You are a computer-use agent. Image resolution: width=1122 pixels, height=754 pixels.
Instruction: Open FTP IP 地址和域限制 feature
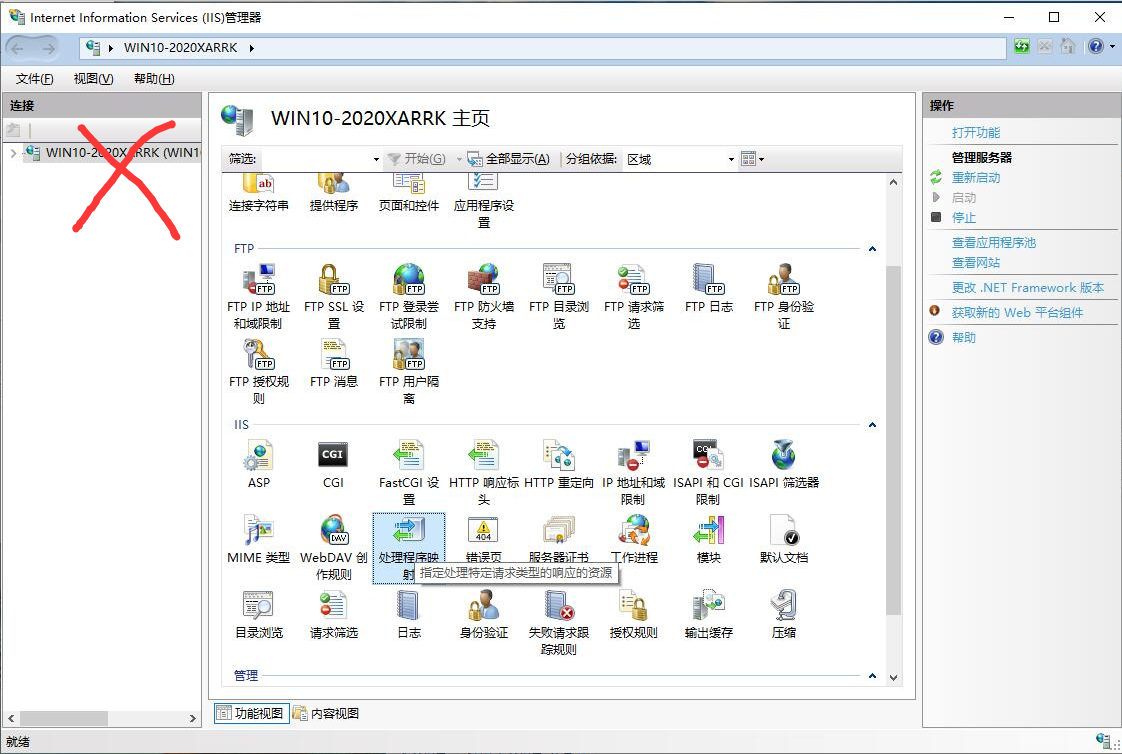tap(258, 297)
